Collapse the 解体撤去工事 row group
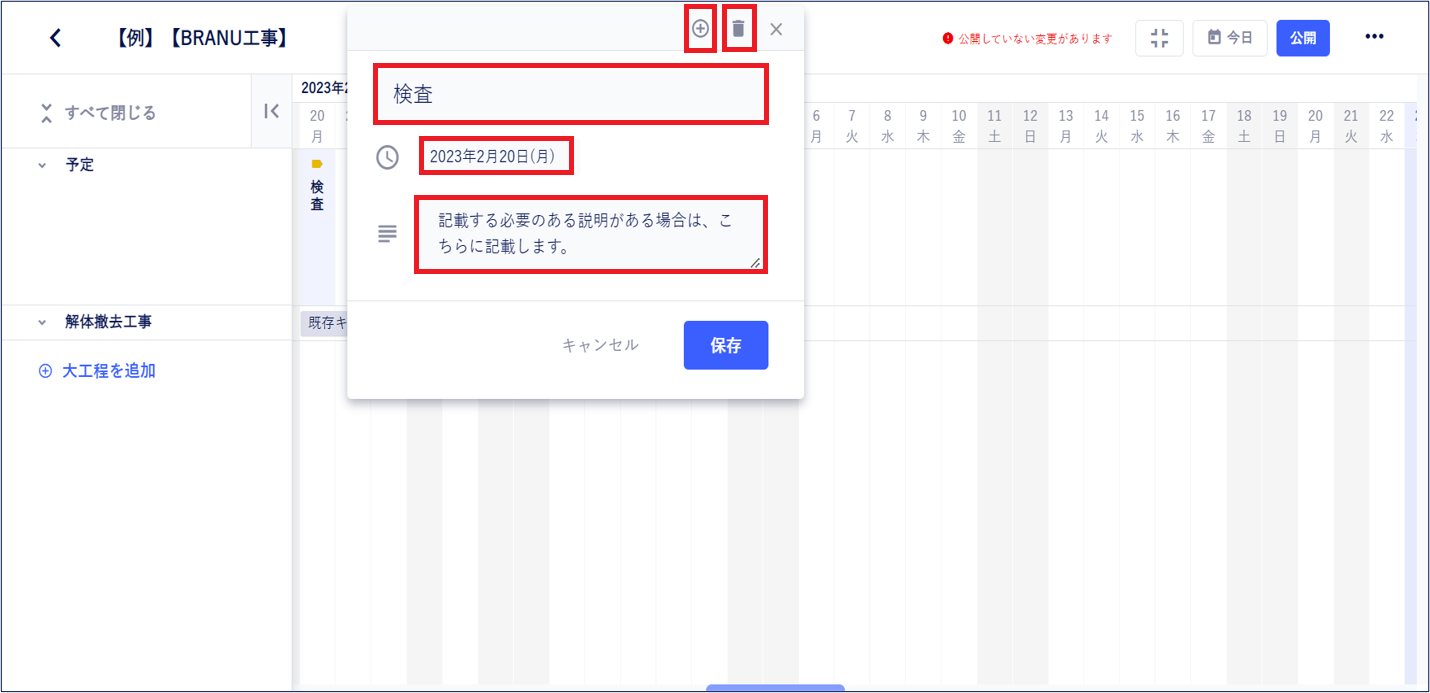Screen dimensions: 1430x693 [x=42, y=323]
